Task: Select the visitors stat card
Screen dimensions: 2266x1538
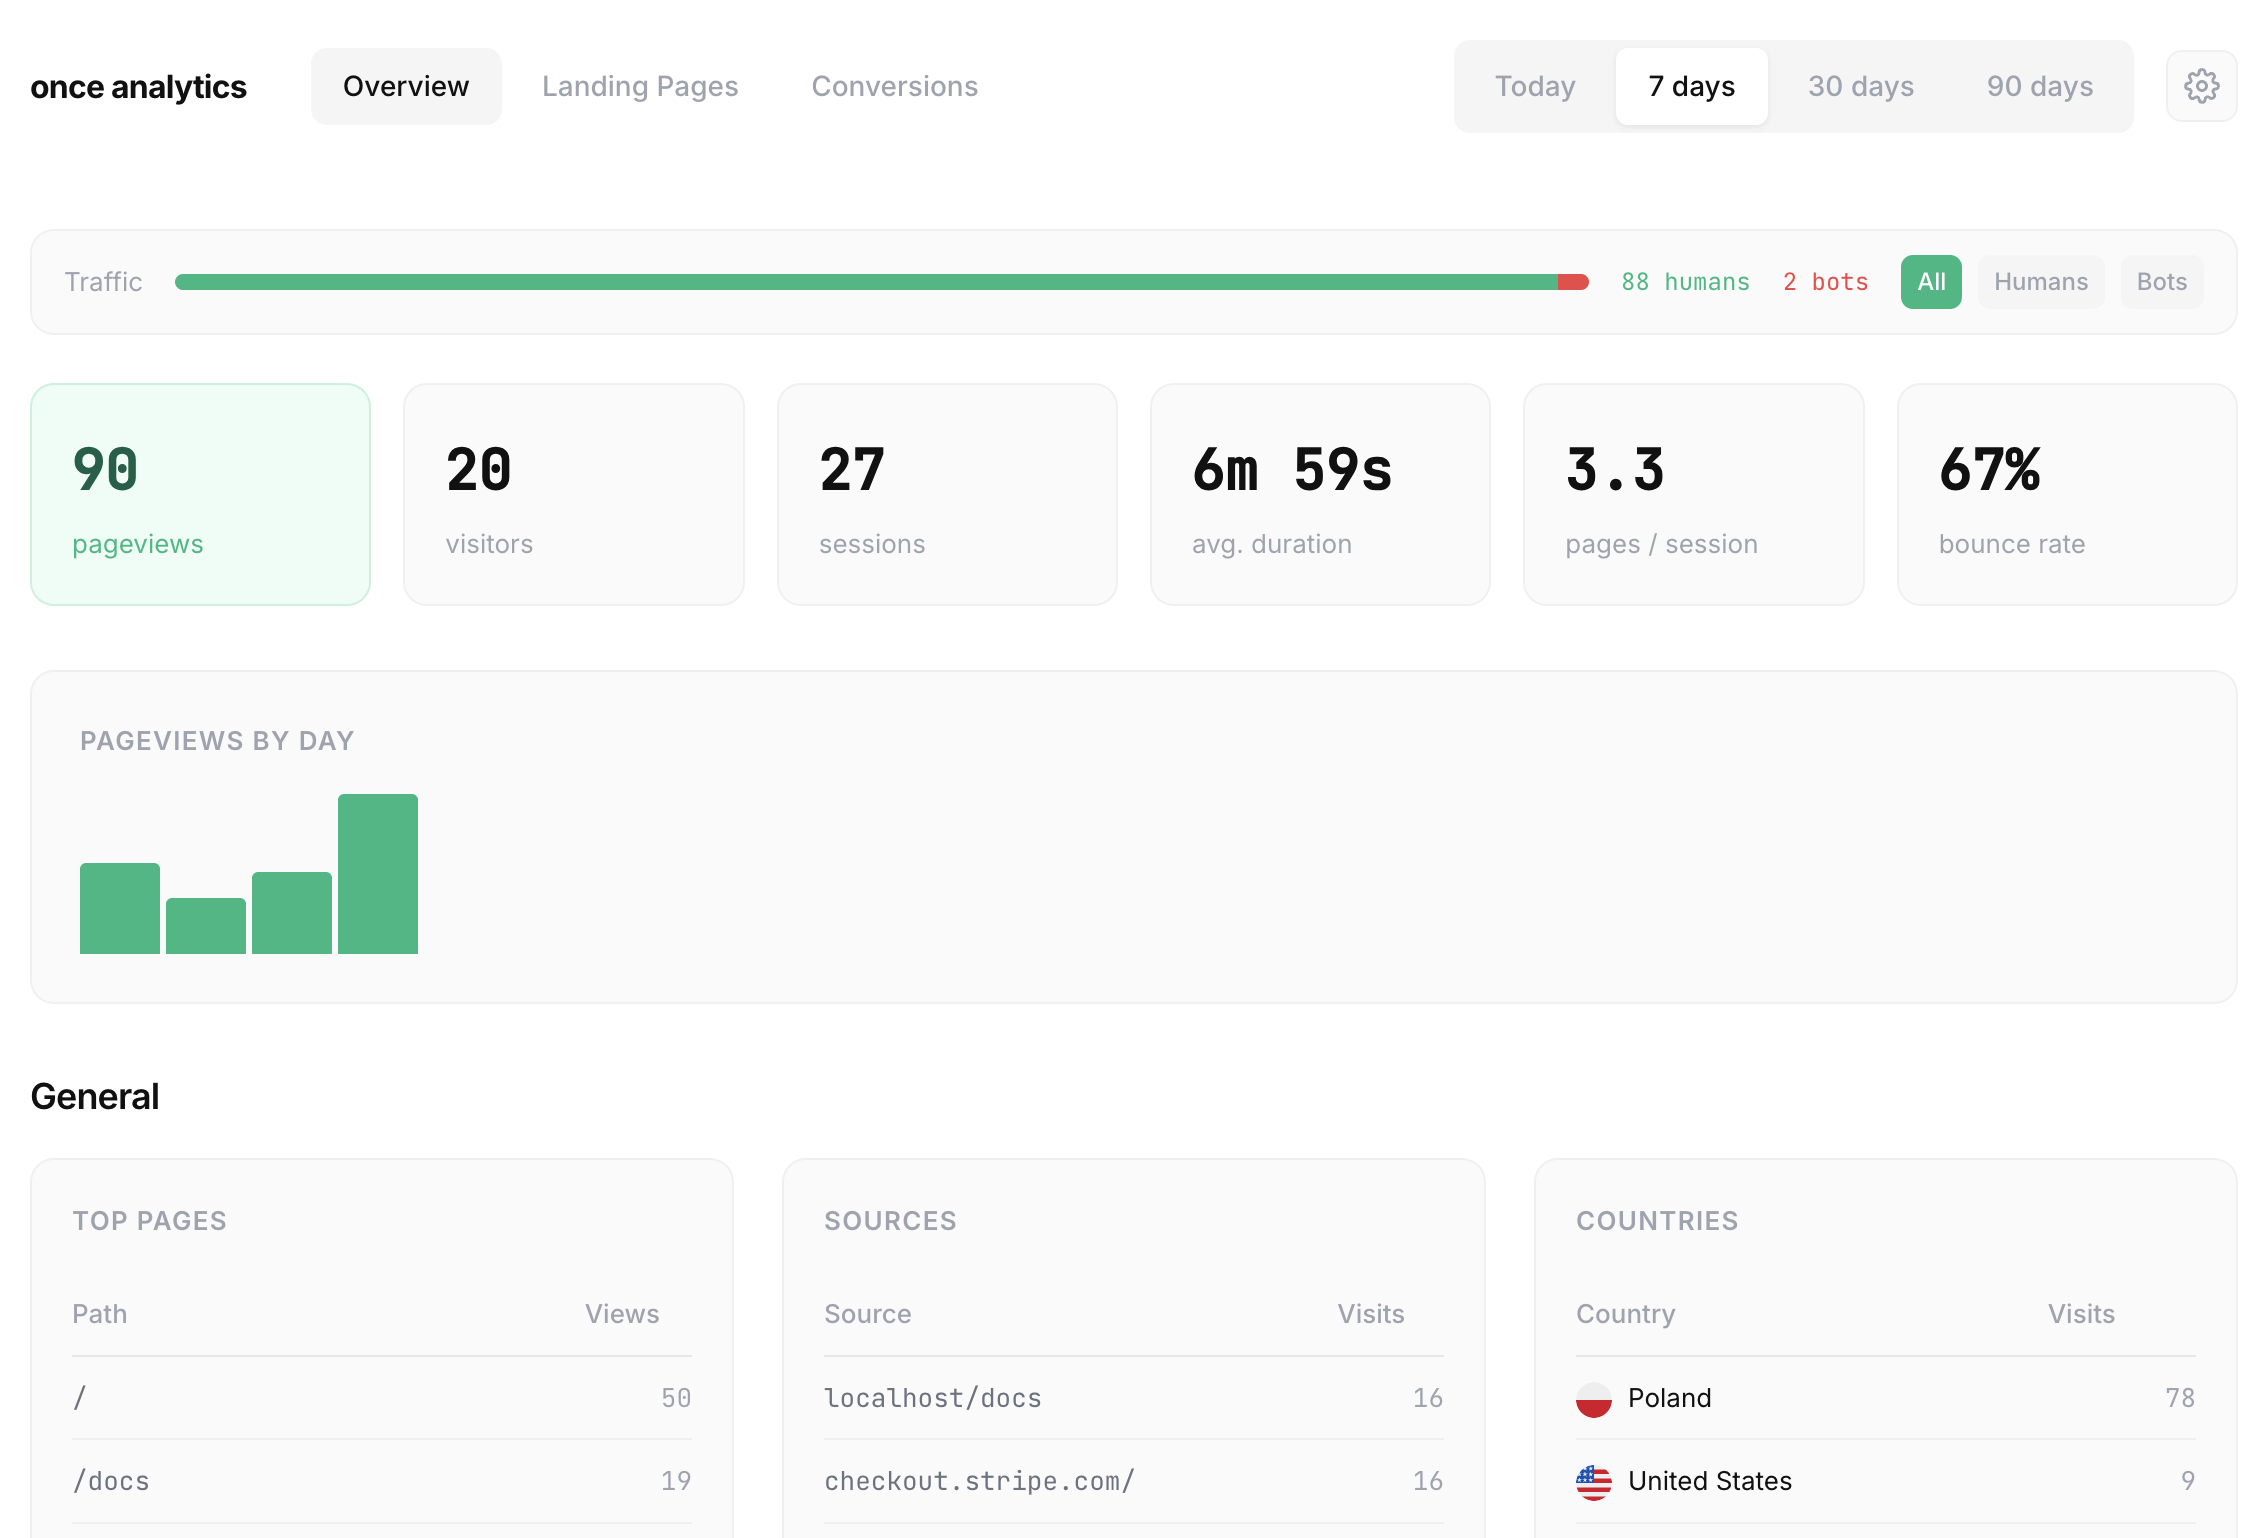Action: [573, 494]
